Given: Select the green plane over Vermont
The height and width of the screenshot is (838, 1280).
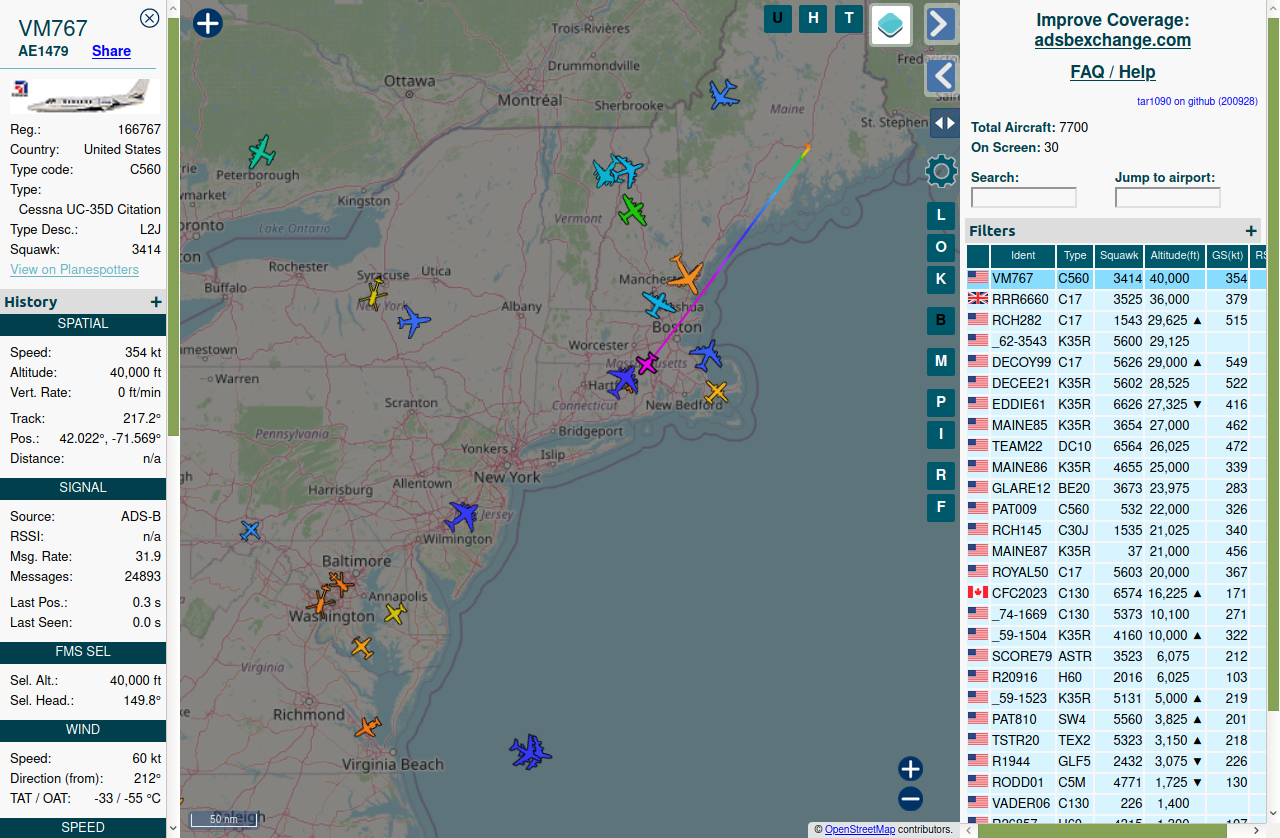Looking at the screenshot, I should 632,210.
